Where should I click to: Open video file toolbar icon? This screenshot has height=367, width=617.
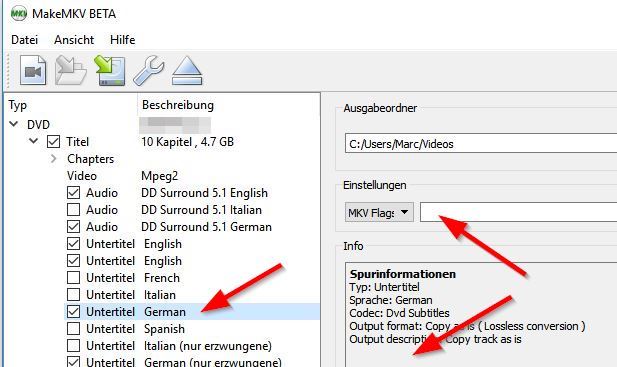[33, 70]
